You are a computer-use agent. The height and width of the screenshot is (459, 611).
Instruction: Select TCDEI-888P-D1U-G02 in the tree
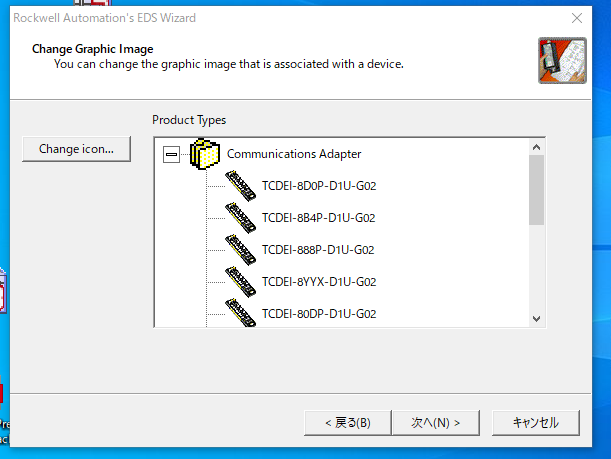coord(318,250)
